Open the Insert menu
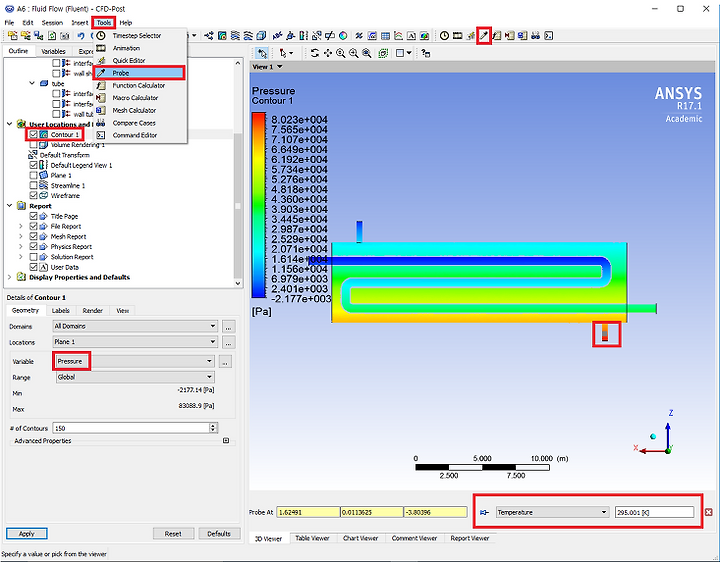 (x=79, y=22)
